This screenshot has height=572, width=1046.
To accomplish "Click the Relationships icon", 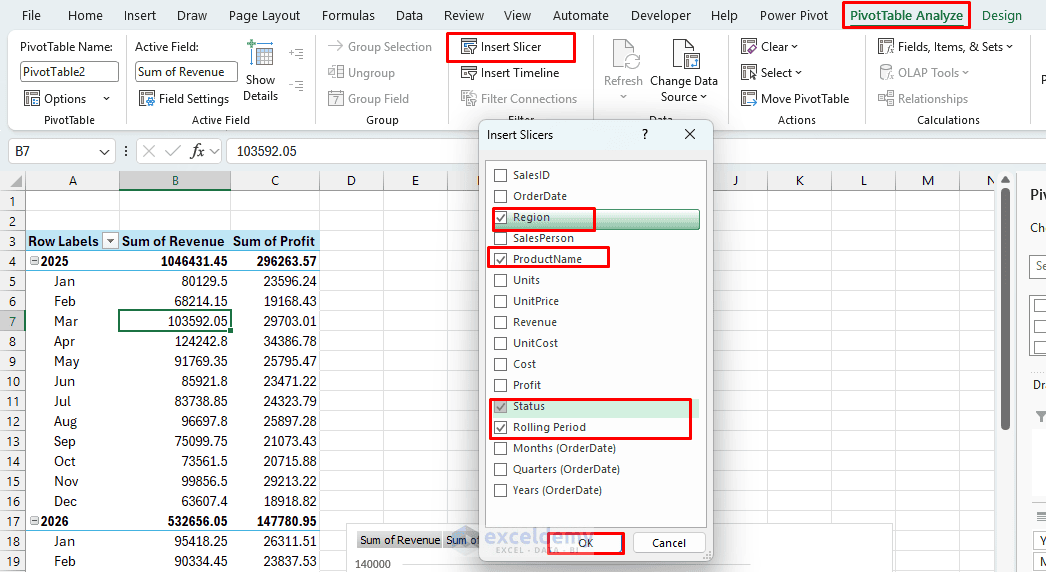I will [x=886, y=99].
